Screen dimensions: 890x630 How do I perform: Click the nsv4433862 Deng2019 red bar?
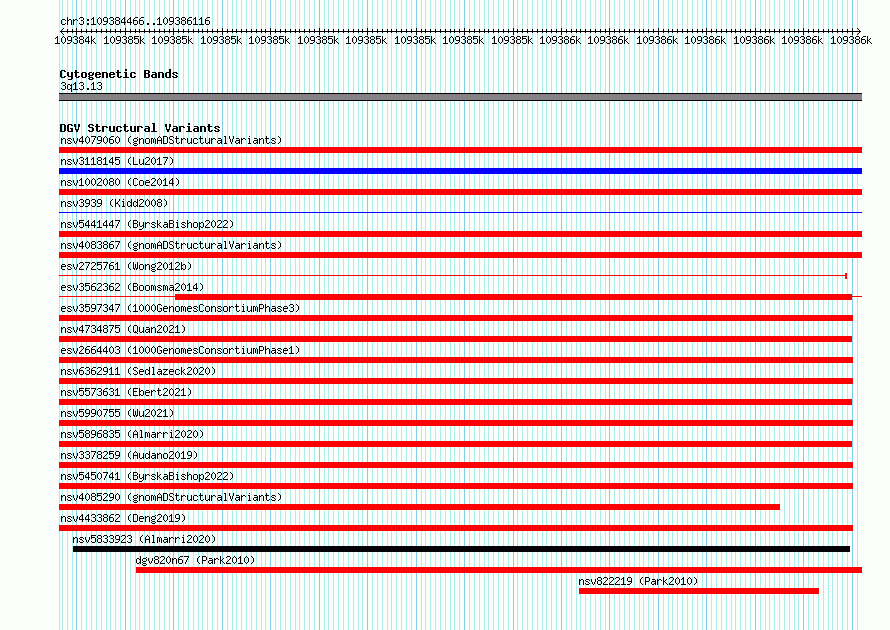tap(456, 528)
